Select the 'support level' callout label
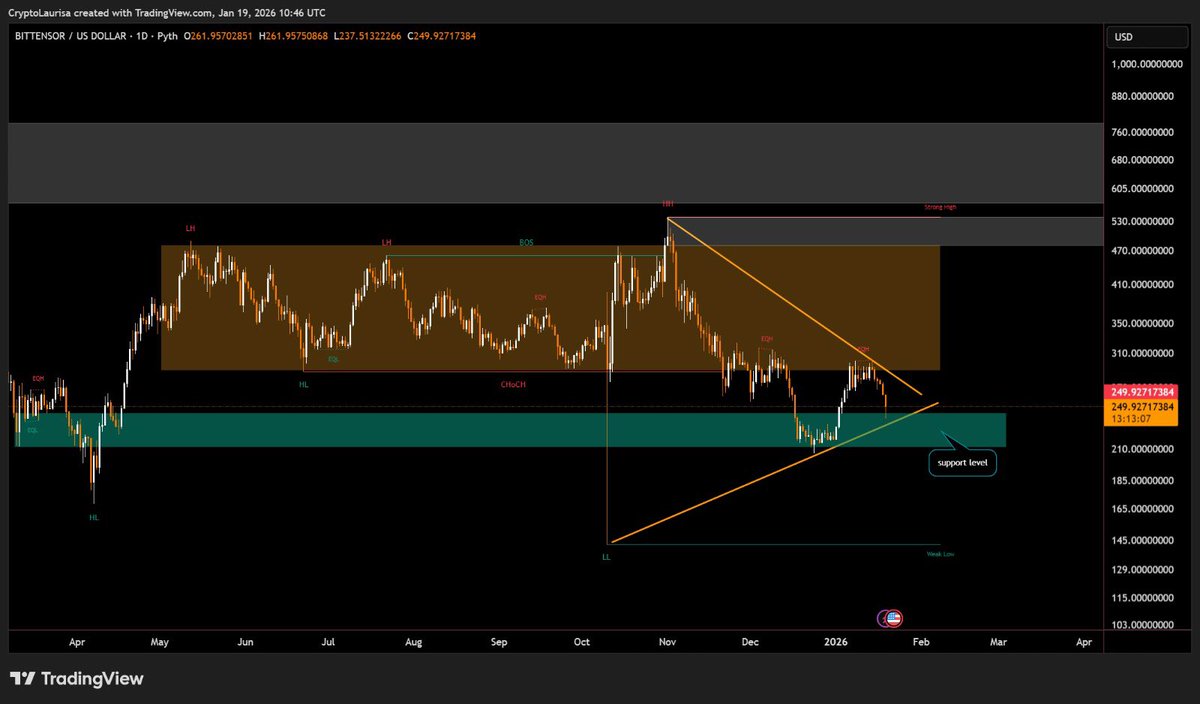 coord(961,462)
